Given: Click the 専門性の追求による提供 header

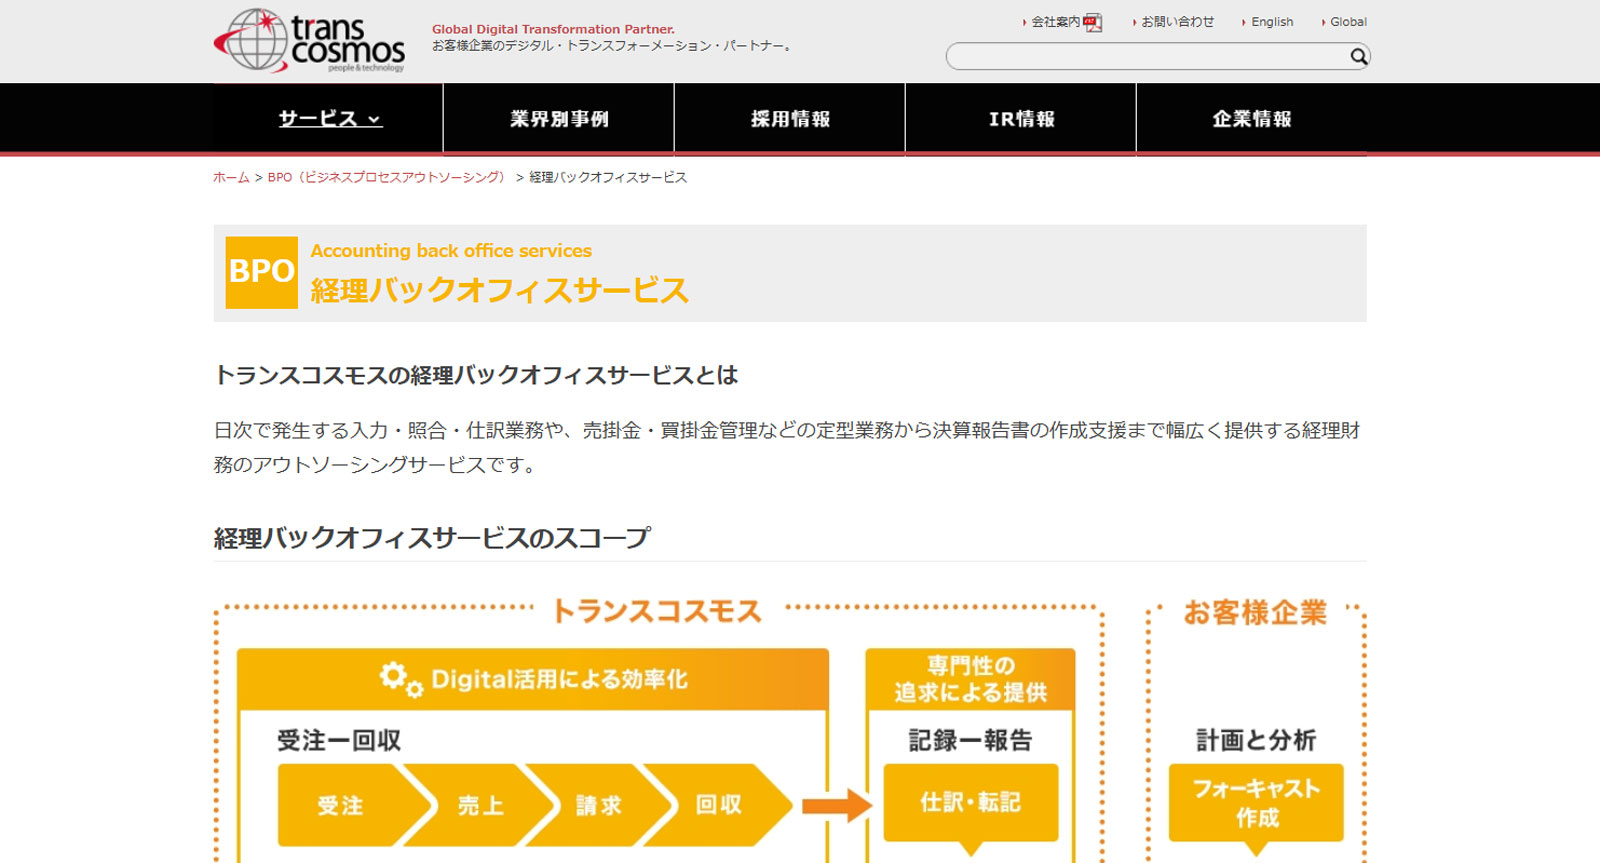Looking at the screenshot, I should point(970,679).
